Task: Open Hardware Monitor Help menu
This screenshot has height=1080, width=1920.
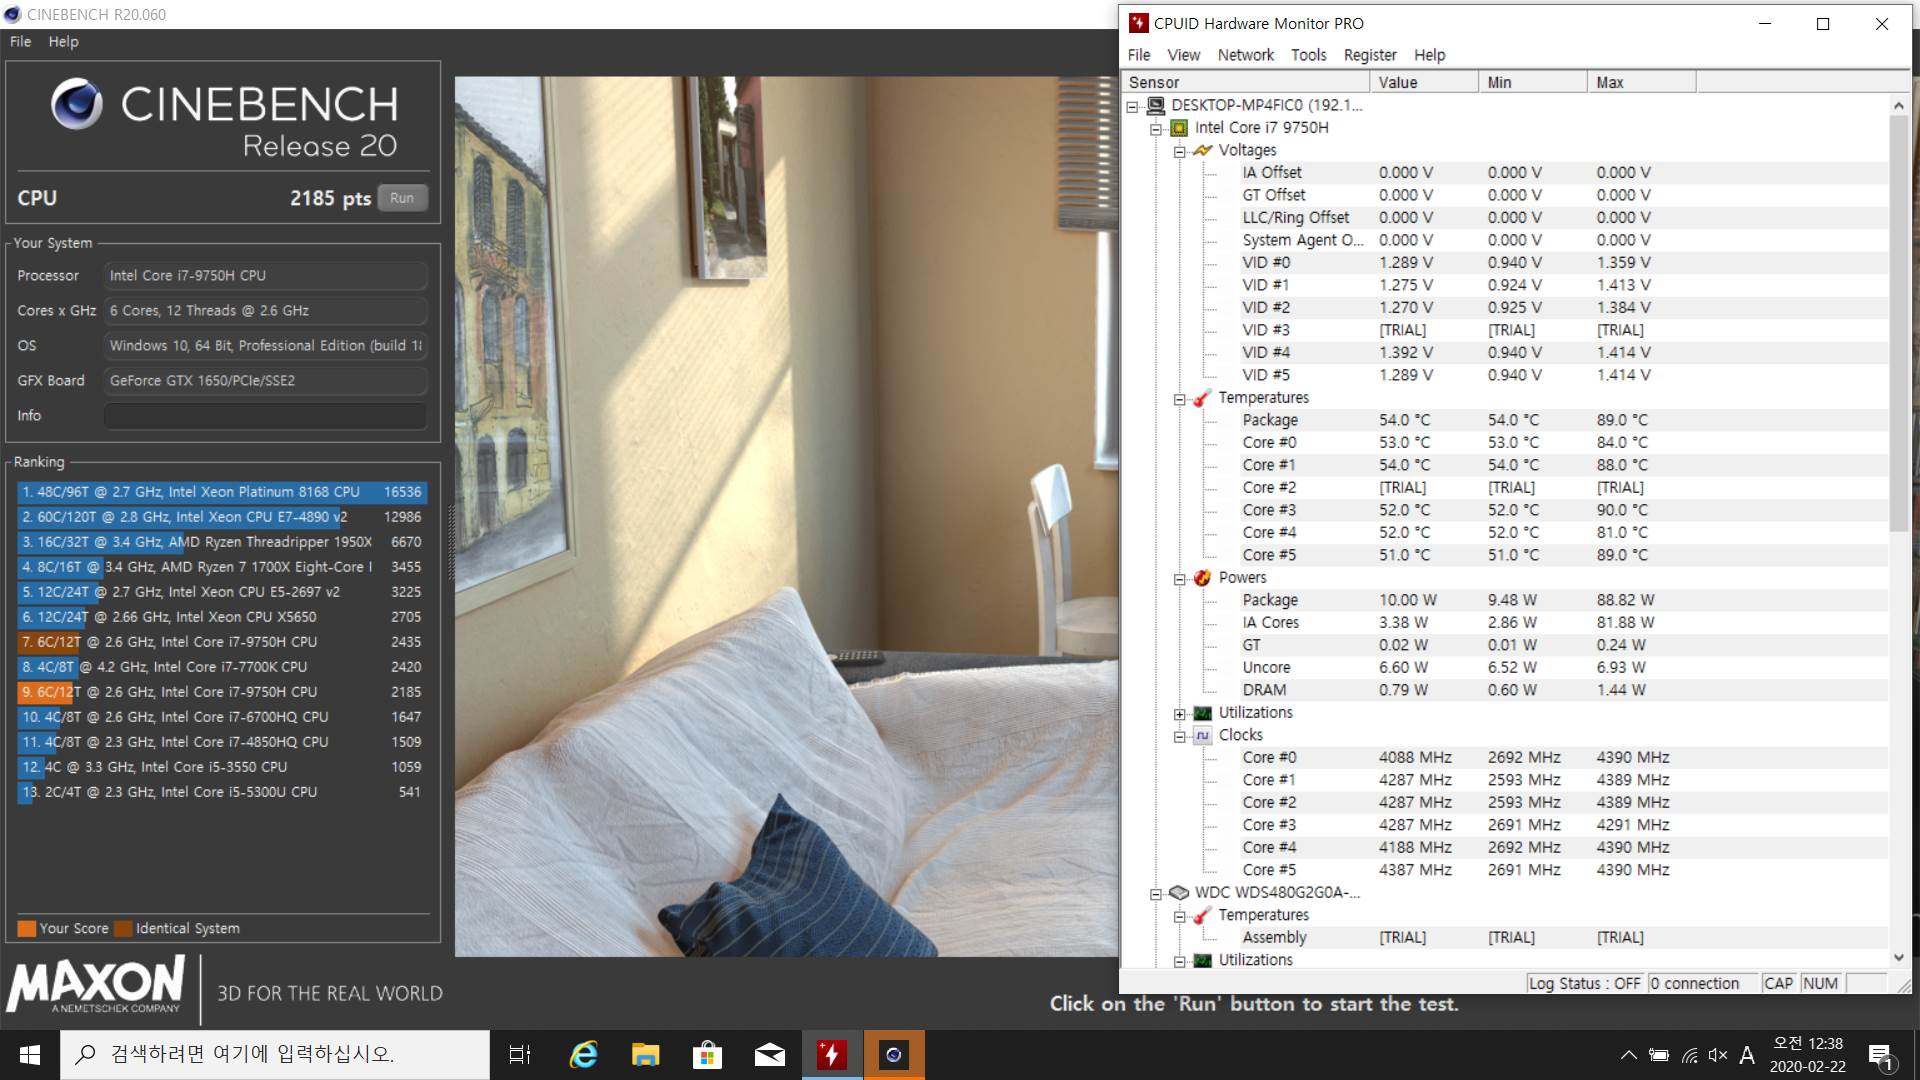Action: [1429, 55]
